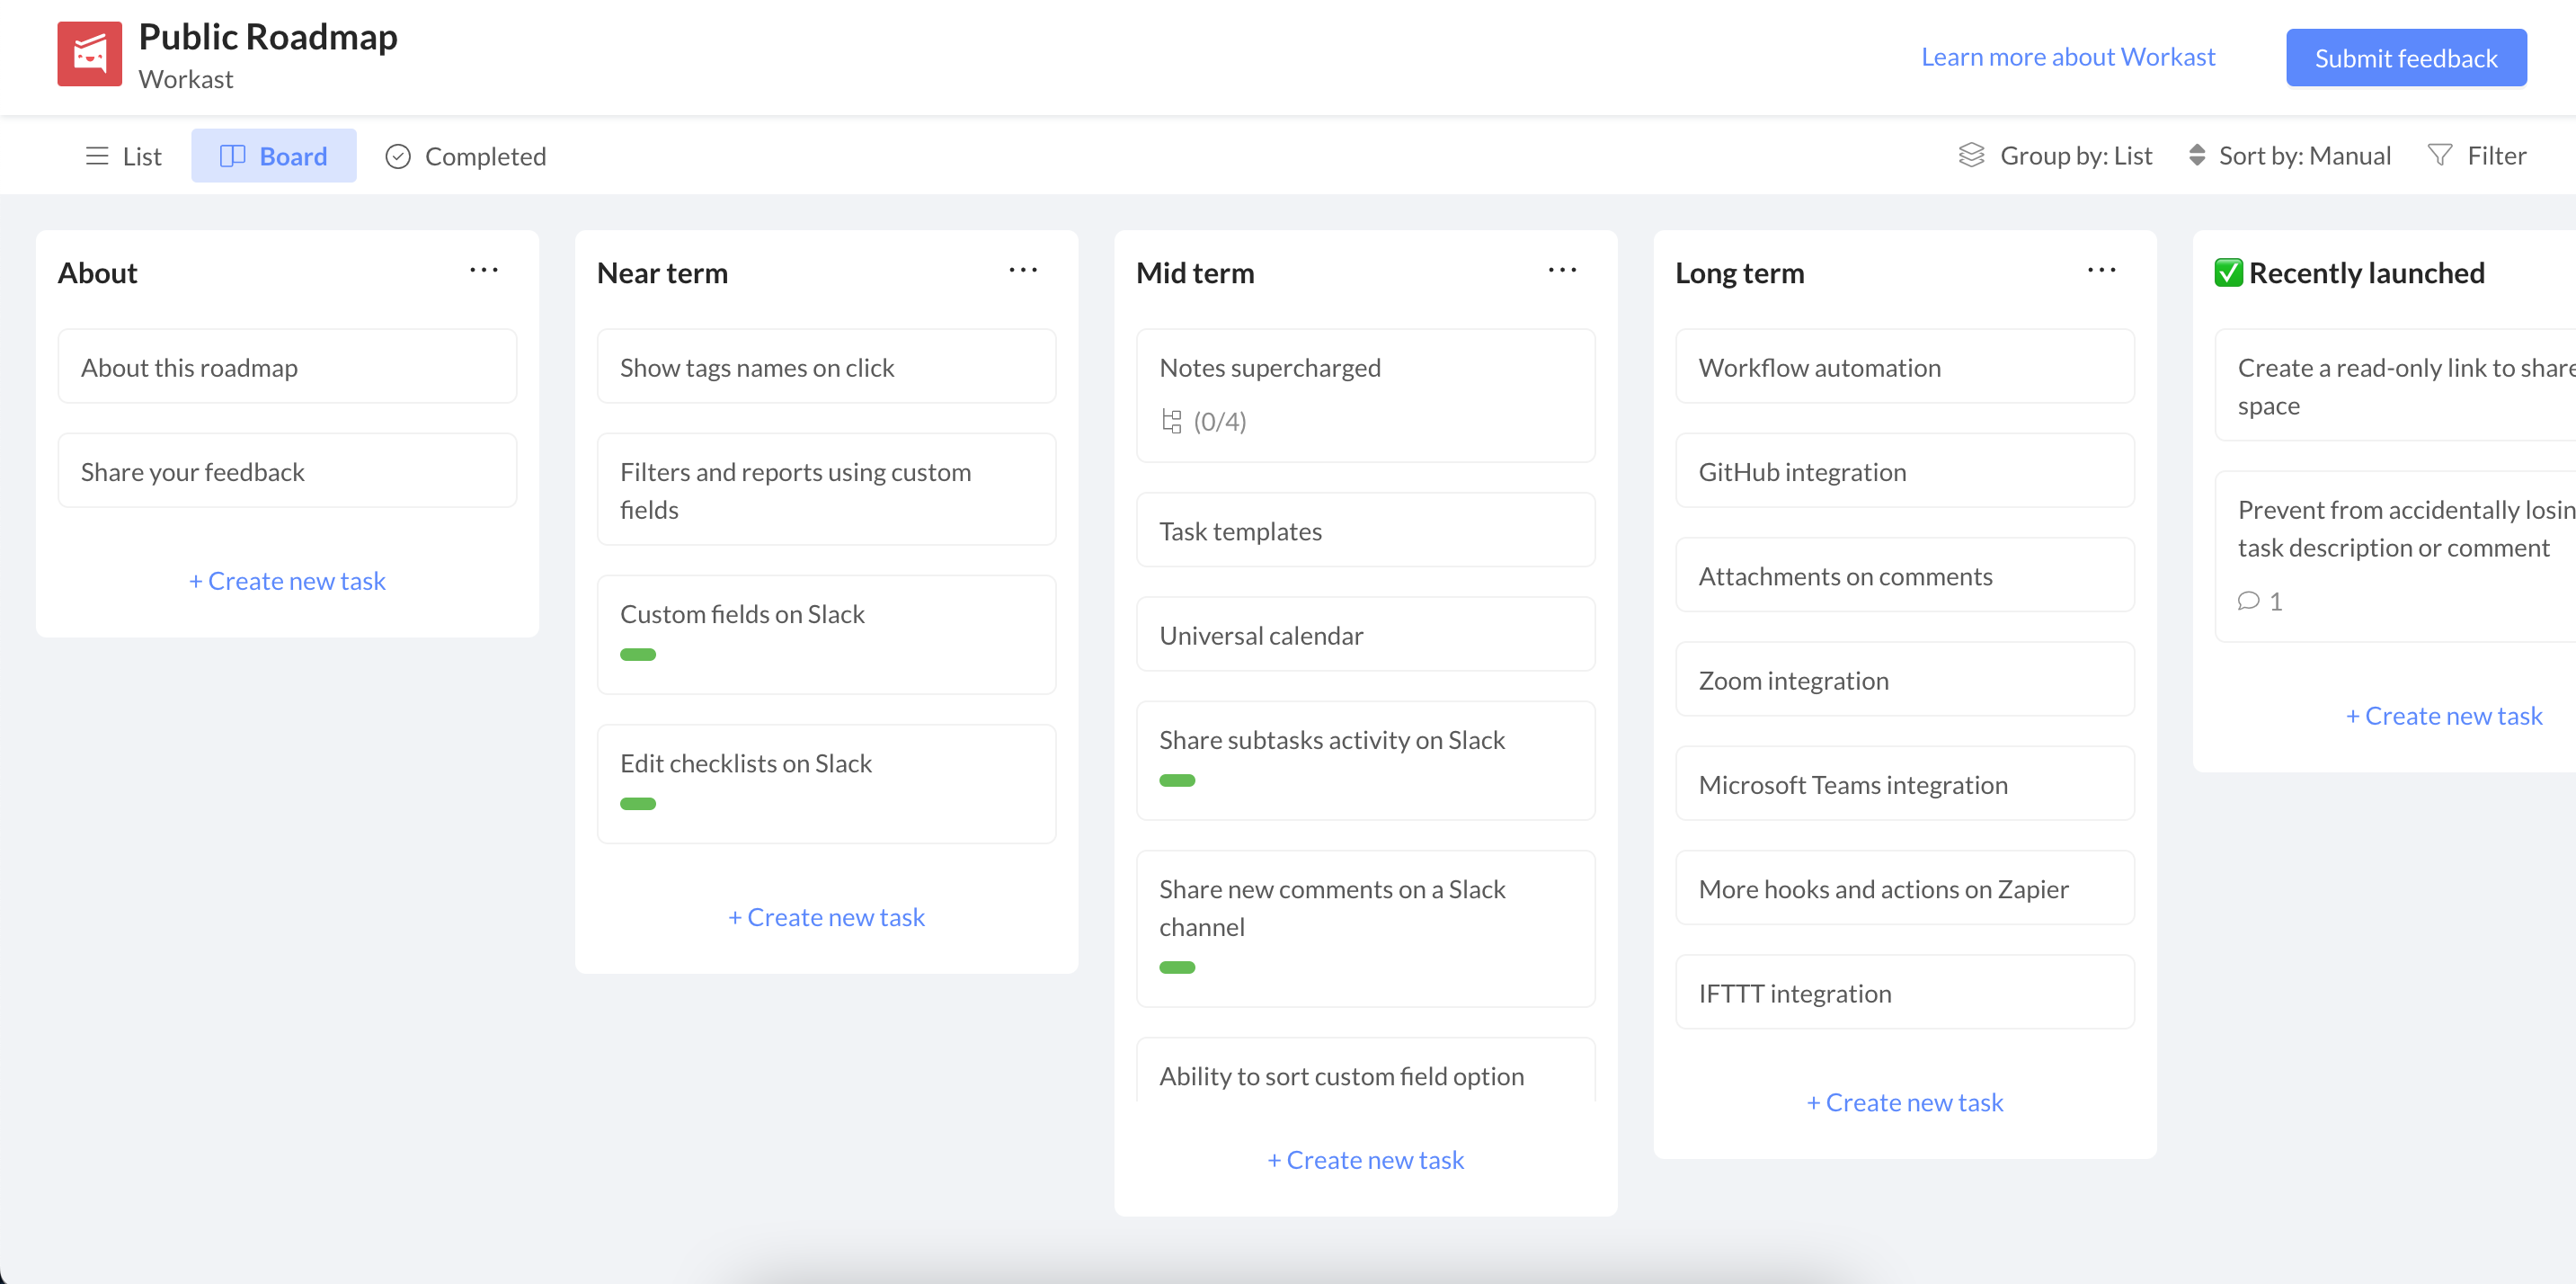Open the Mid term column options menu

pos(1562,270)
